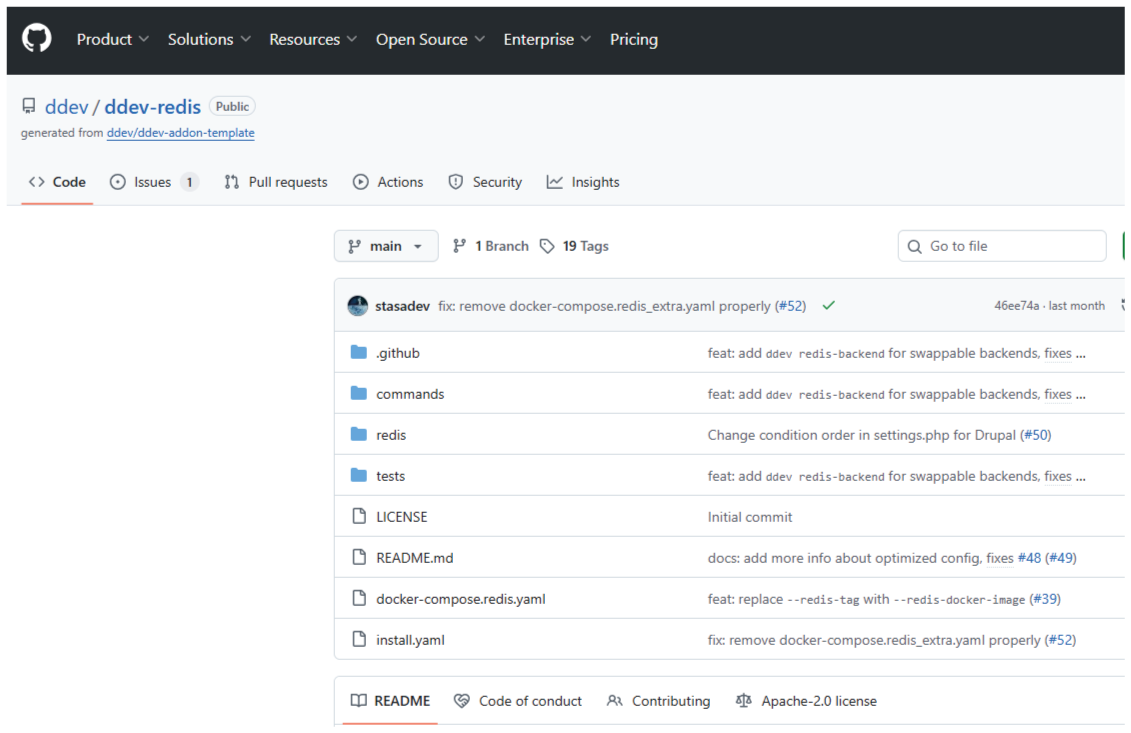Image resolution: width=1131 pixels, height=733 pixels.
Task: Click the repository icon beside ddev
Action: 29,107
